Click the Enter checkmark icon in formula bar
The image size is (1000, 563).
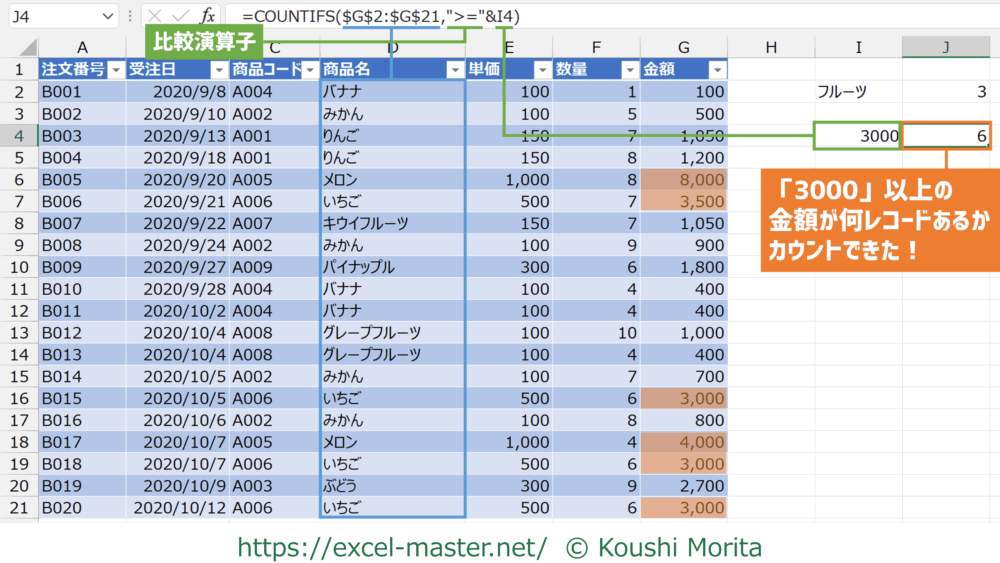[180, 16]
